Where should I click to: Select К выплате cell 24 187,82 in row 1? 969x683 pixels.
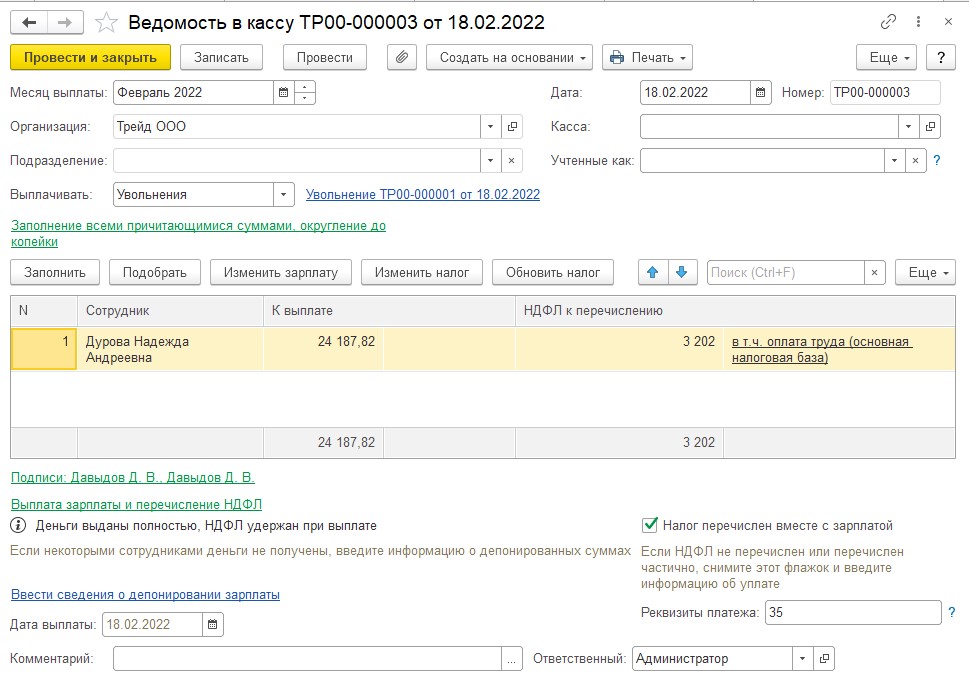click(x=323, y=349)
